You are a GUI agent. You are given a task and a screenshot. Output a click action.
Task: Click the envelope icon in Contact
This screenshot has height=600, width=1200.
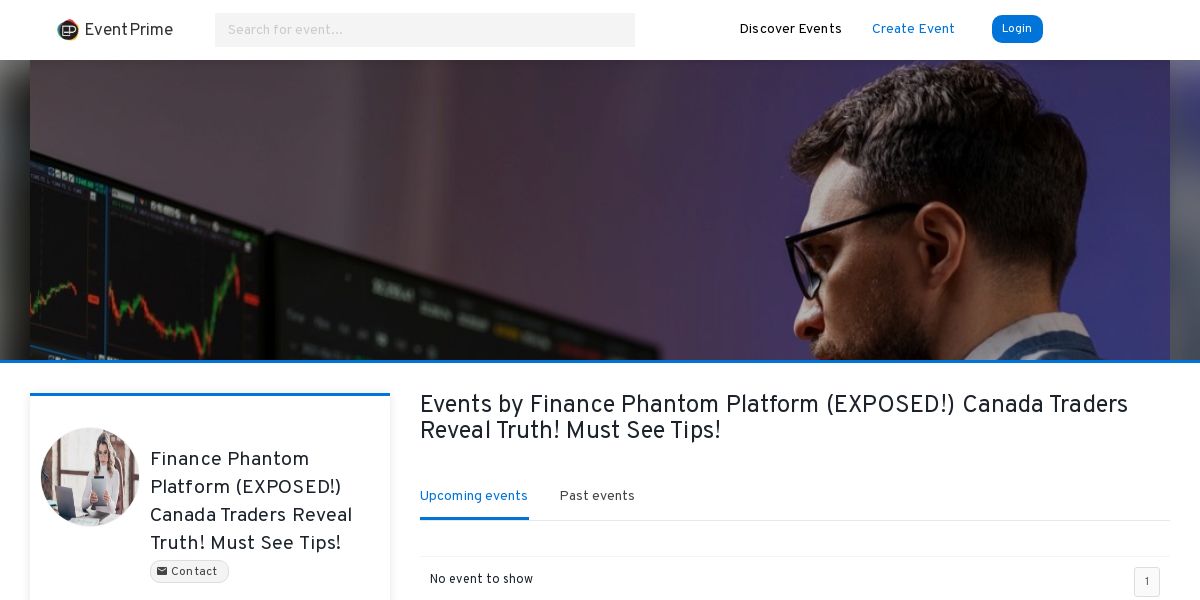(x=162, y=572)
